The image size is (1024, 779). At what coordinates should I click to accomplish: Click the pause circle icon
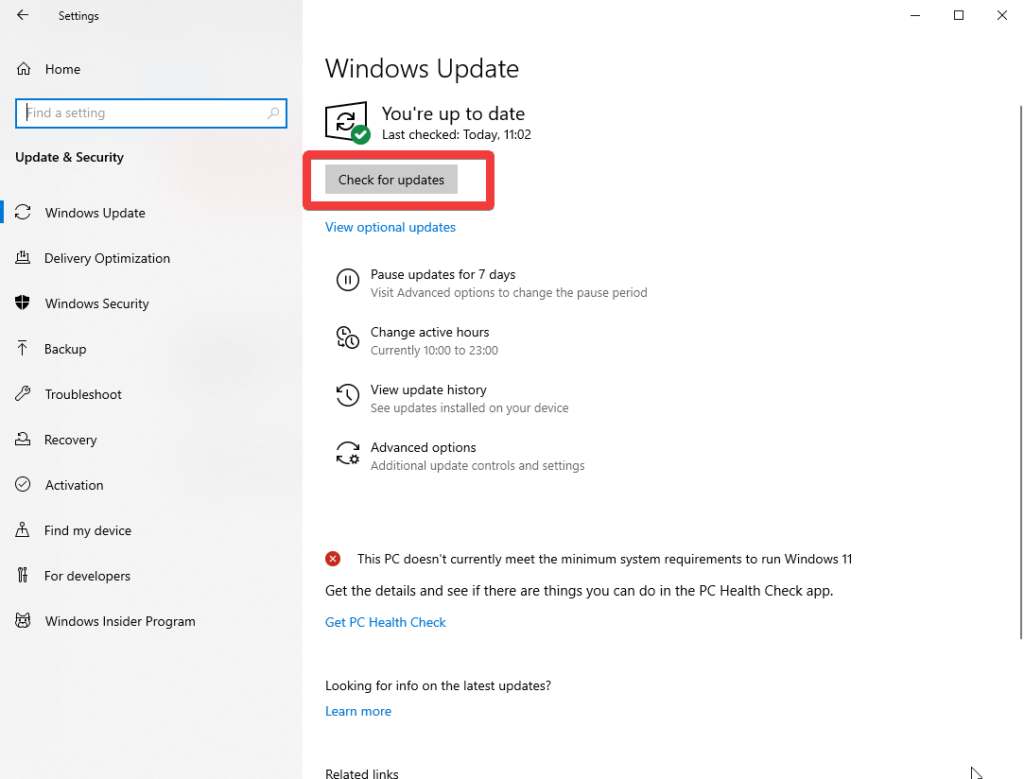tap(347, 280)
